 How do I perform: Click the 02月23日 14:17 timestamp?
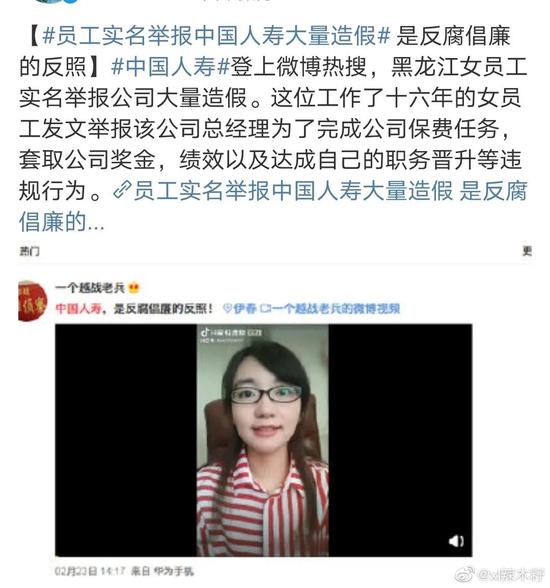90,572
